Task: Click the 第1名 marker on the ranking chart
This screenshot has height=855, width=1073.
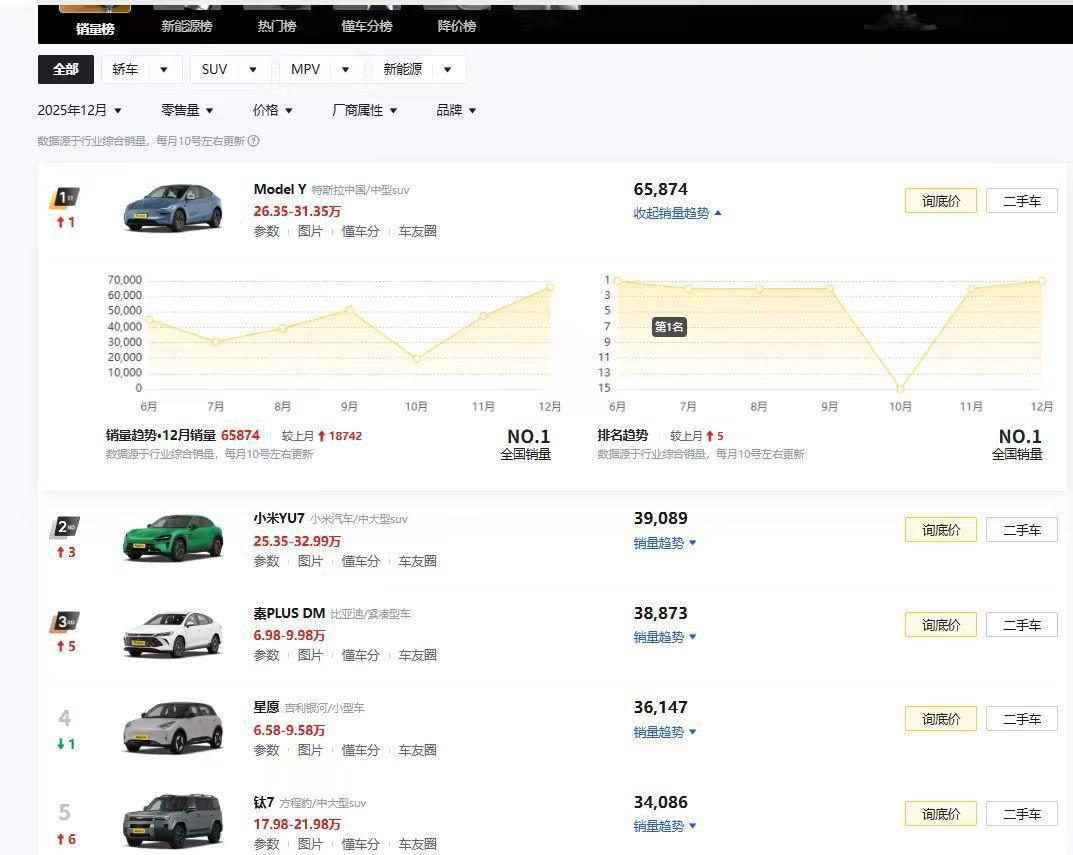Action: tap(668, 326)
